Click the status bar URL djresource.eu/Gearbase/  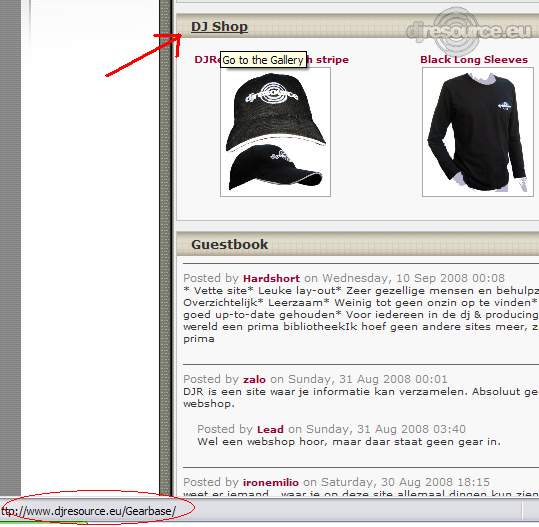[x=88, y=511]
